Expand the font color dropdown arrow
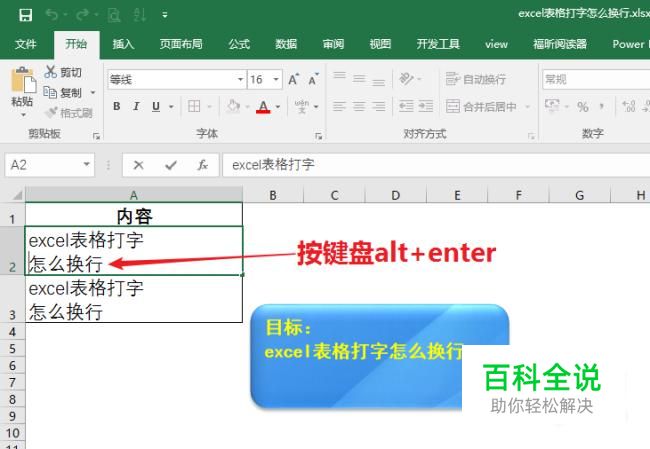 [278, 107]
